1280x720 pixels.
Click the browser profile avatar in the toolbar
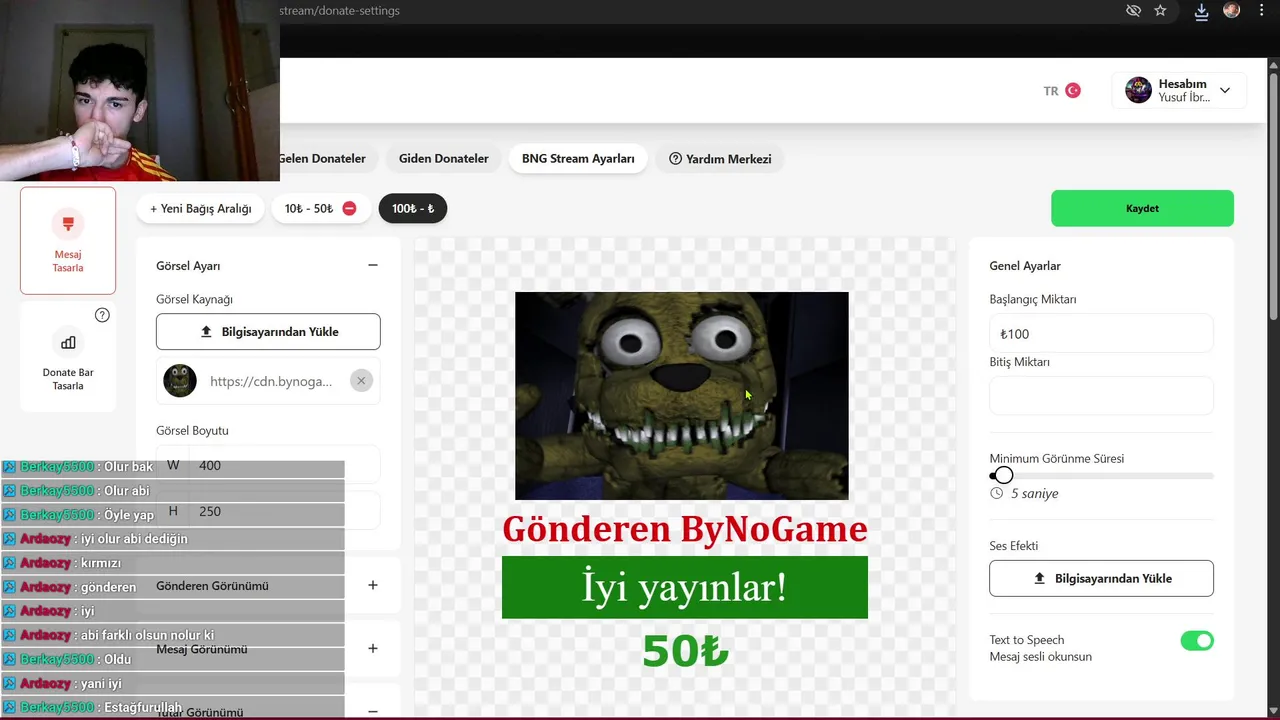1231,10
